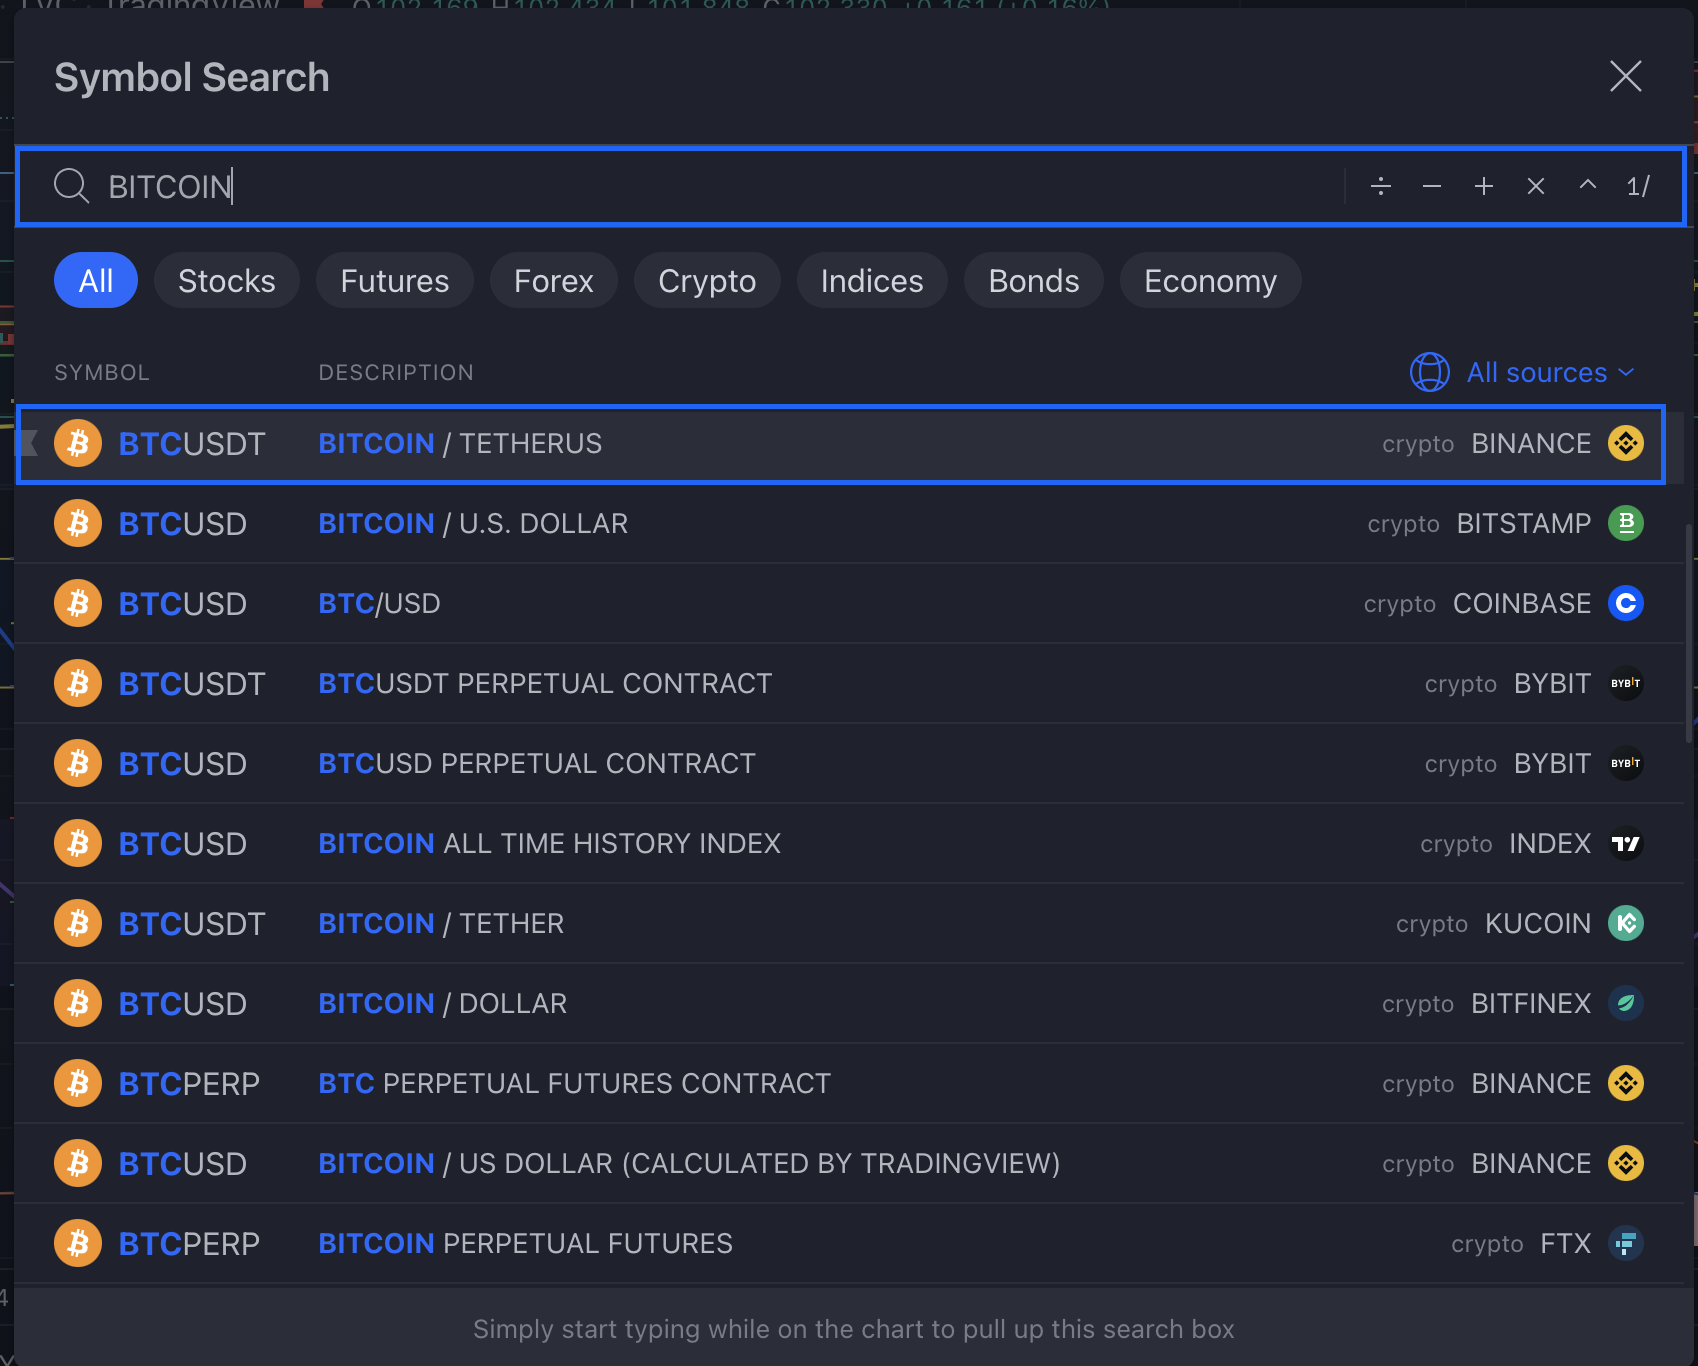This screenshot has width=1698, height=1366.
Task: Click the results list scrollbar
Action: click(x=1690, y=632)
